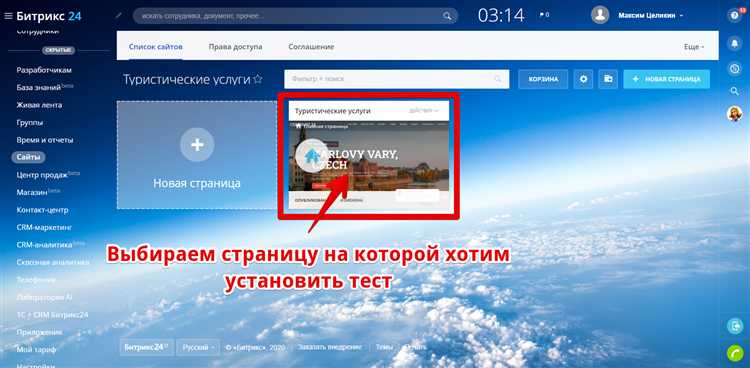Open the Туристические услуги page thumbnail

coord(369,156)
